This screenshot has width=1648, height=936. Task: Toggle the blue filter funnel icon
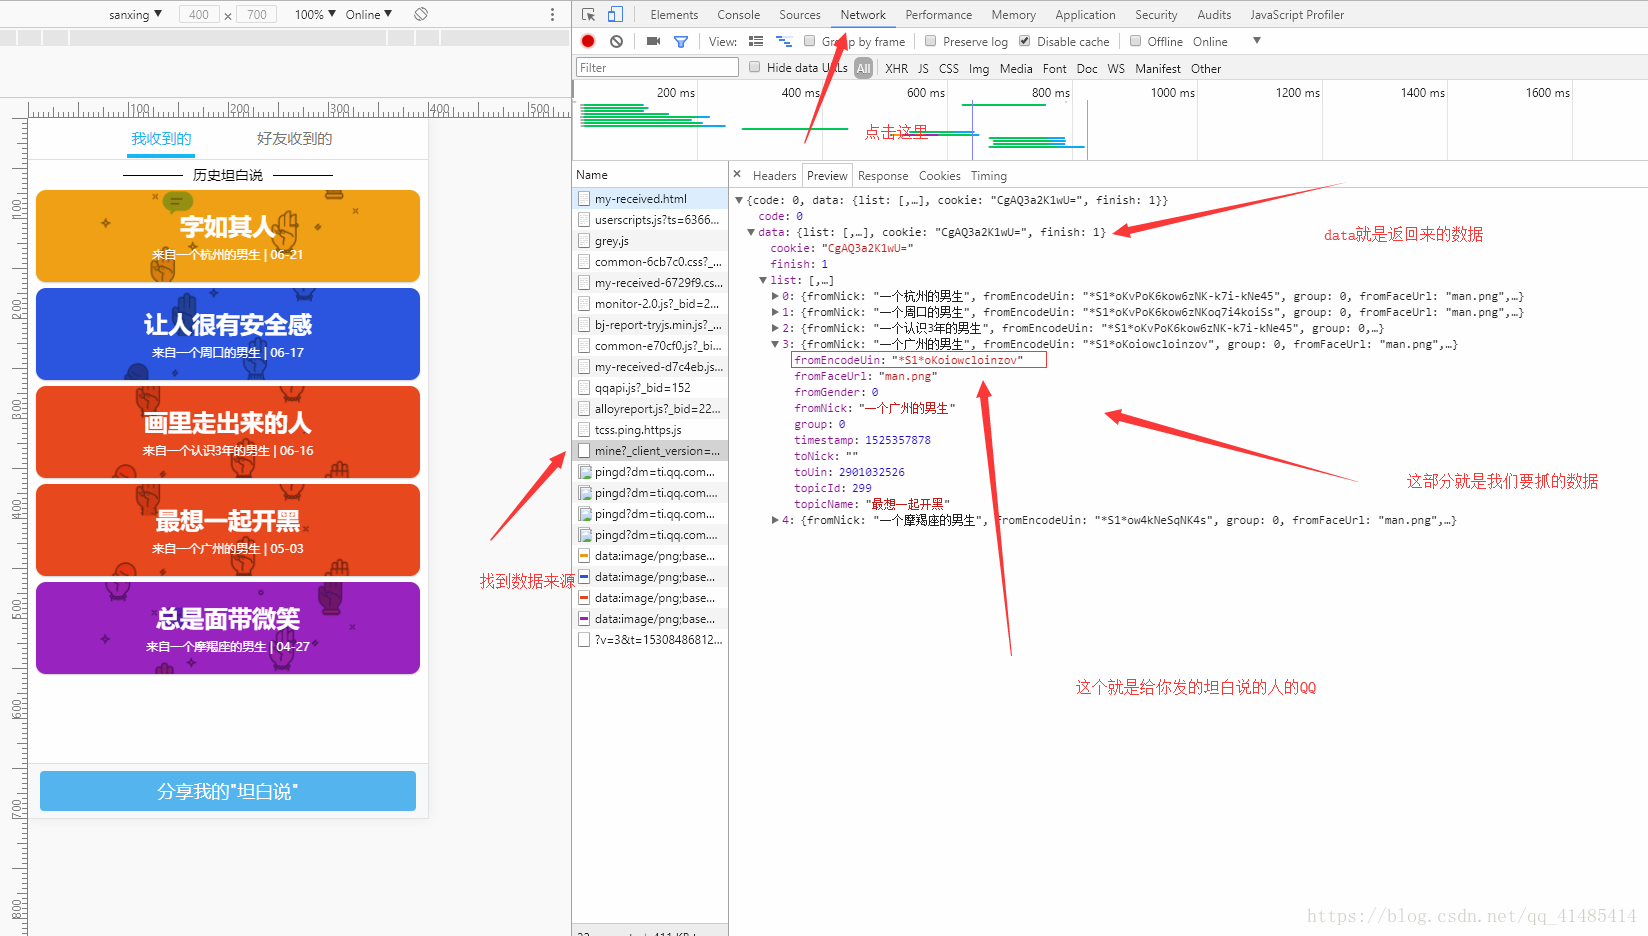[x=681, y=42]
